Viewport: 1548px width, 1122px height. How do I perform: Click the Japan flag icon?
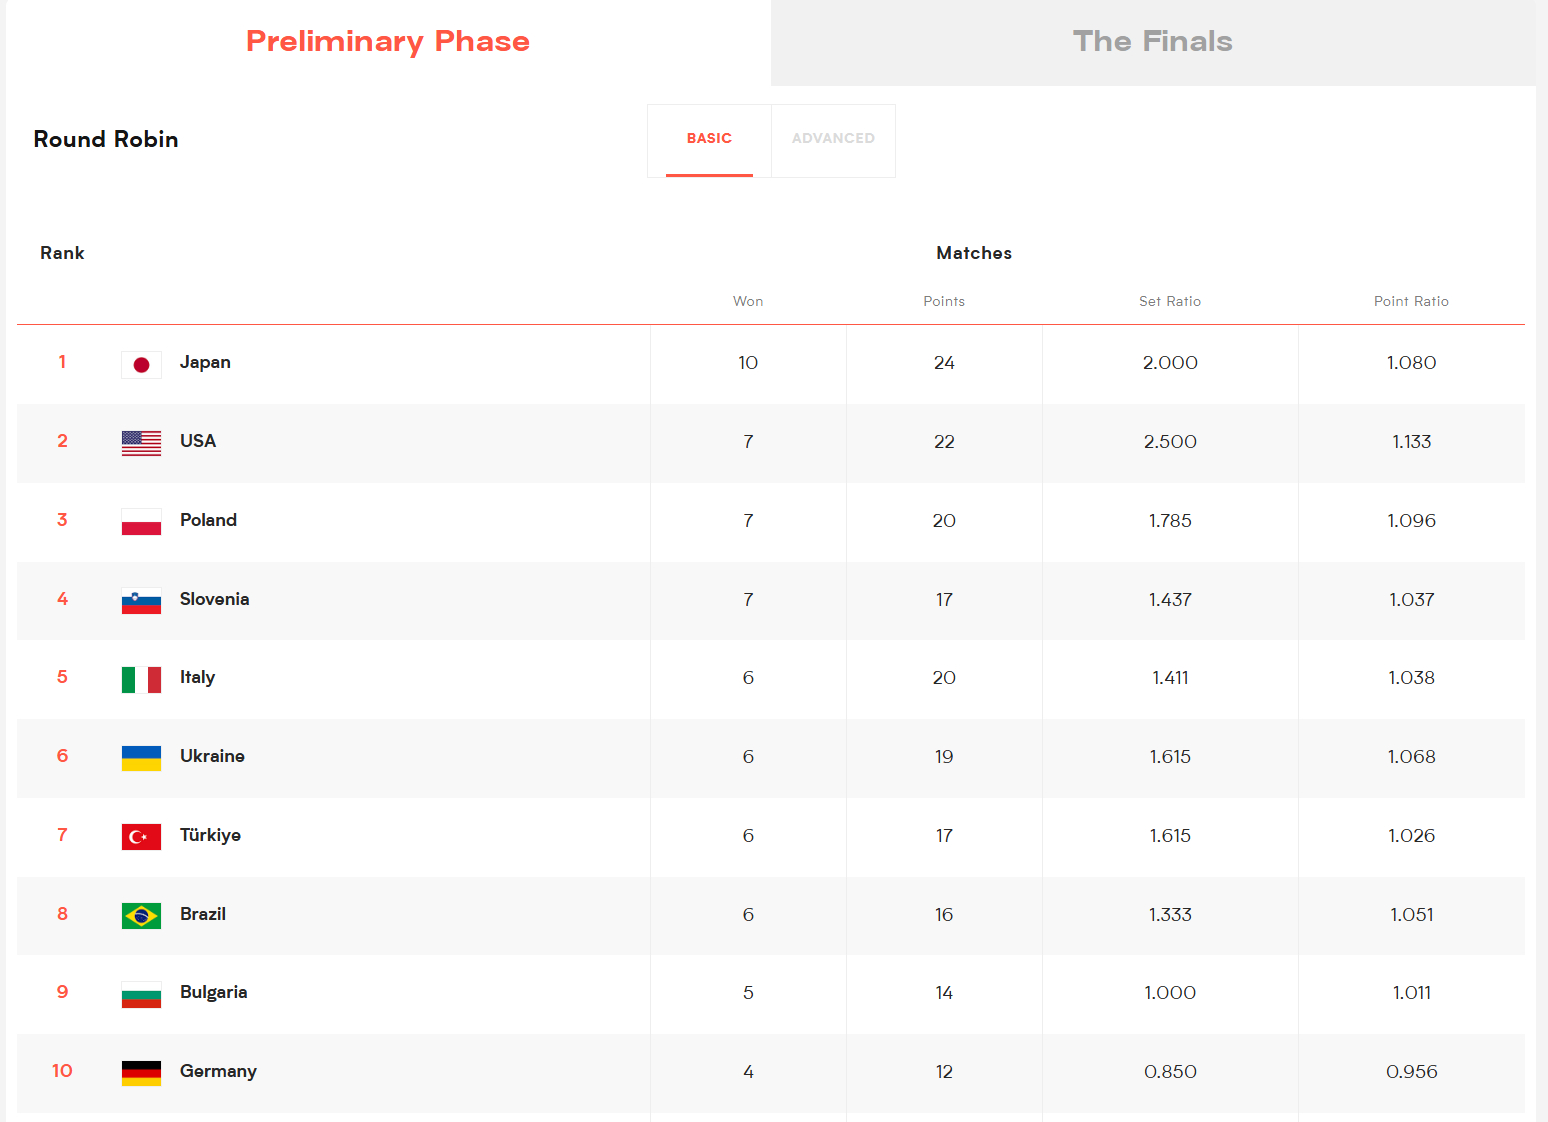point(141,365)
